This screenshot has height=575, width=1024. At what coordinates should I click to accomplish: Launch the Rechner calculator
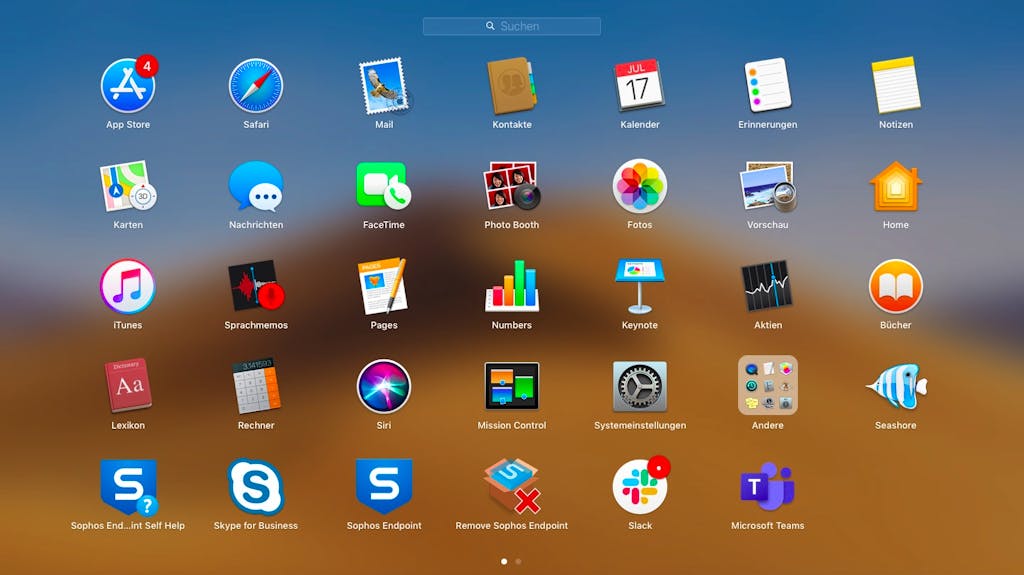click(256, 386)
